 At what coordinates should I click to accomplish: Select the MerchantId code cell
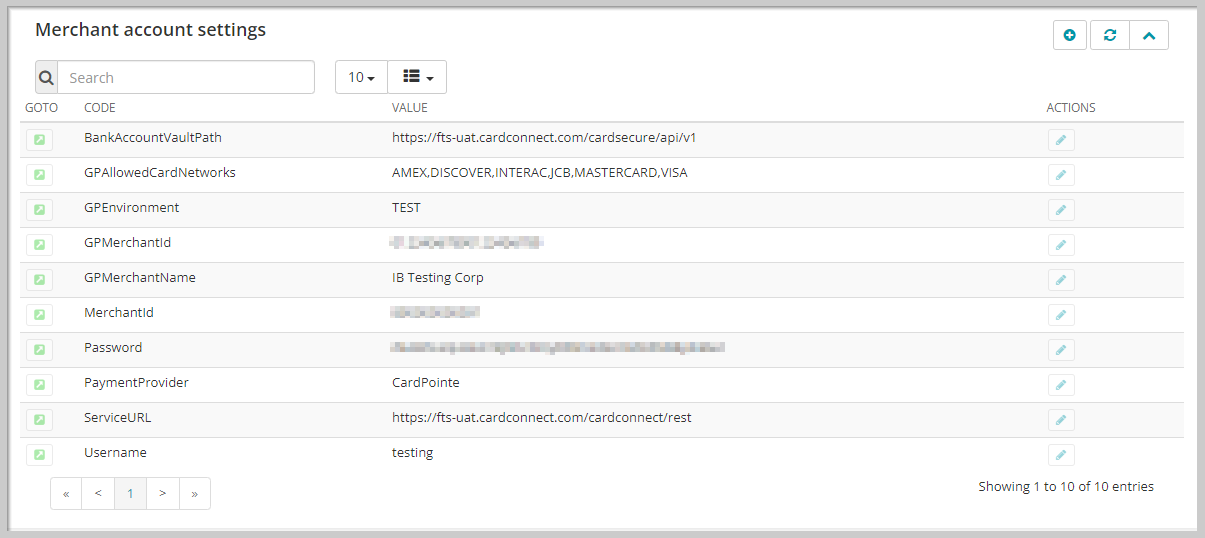click(119, 312)
